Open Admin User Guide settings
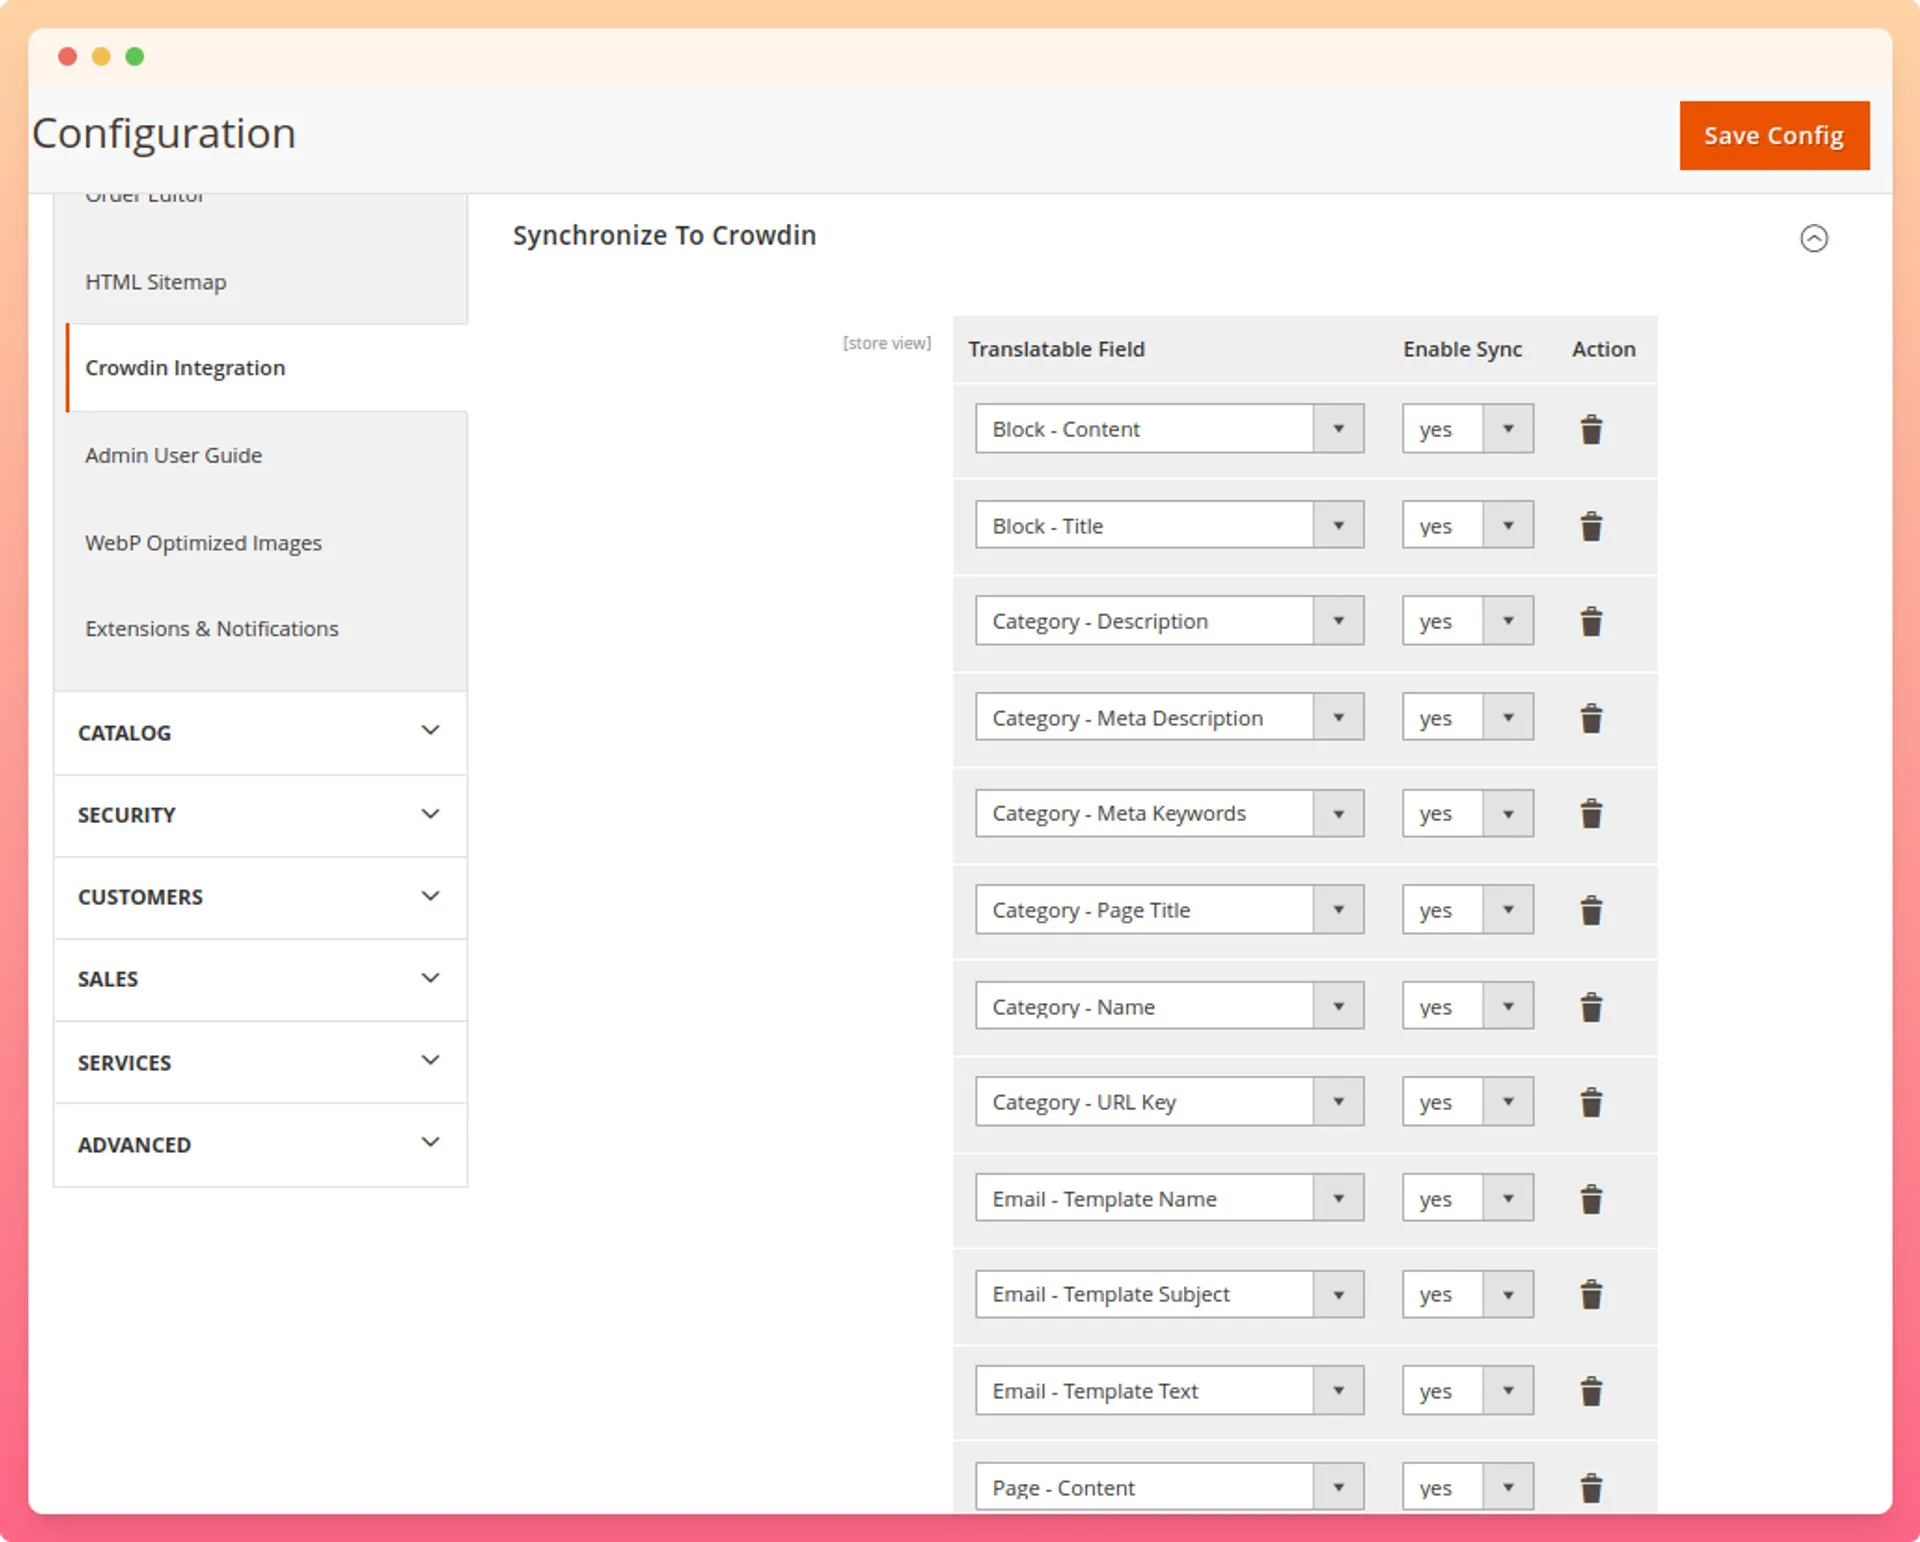This screenshot has height=1542, width=1920. coord(173,455)
